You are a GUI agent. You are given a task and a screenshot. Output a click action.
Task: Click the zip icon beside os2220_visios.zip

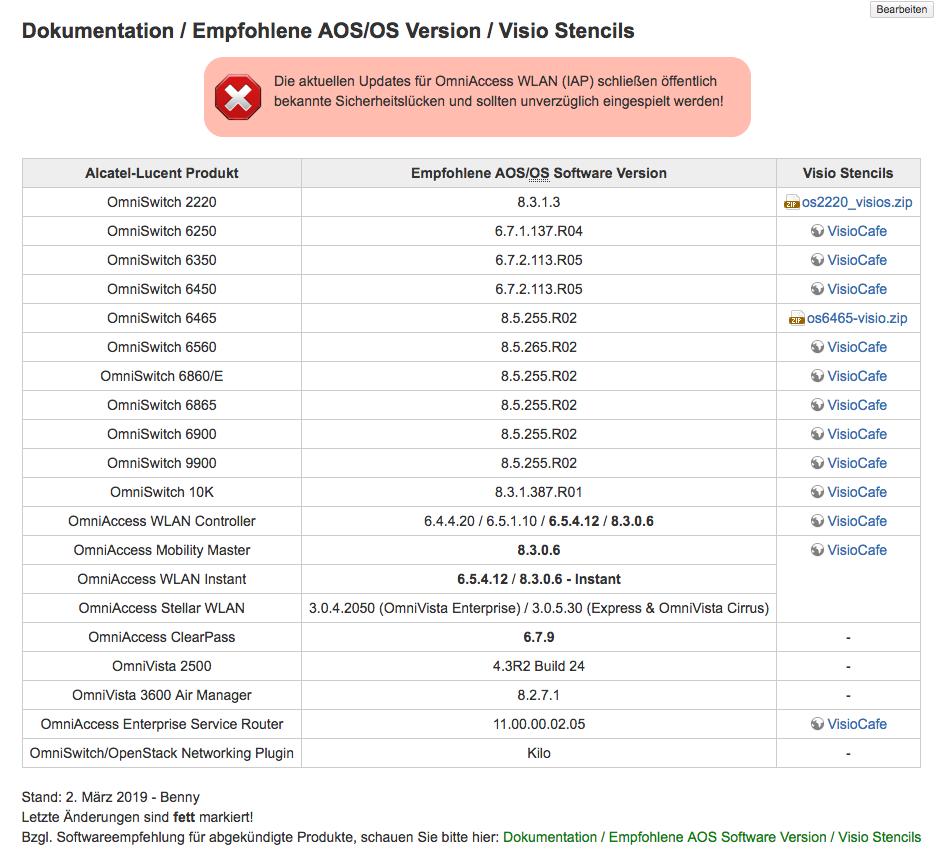[x=791, y=203]
